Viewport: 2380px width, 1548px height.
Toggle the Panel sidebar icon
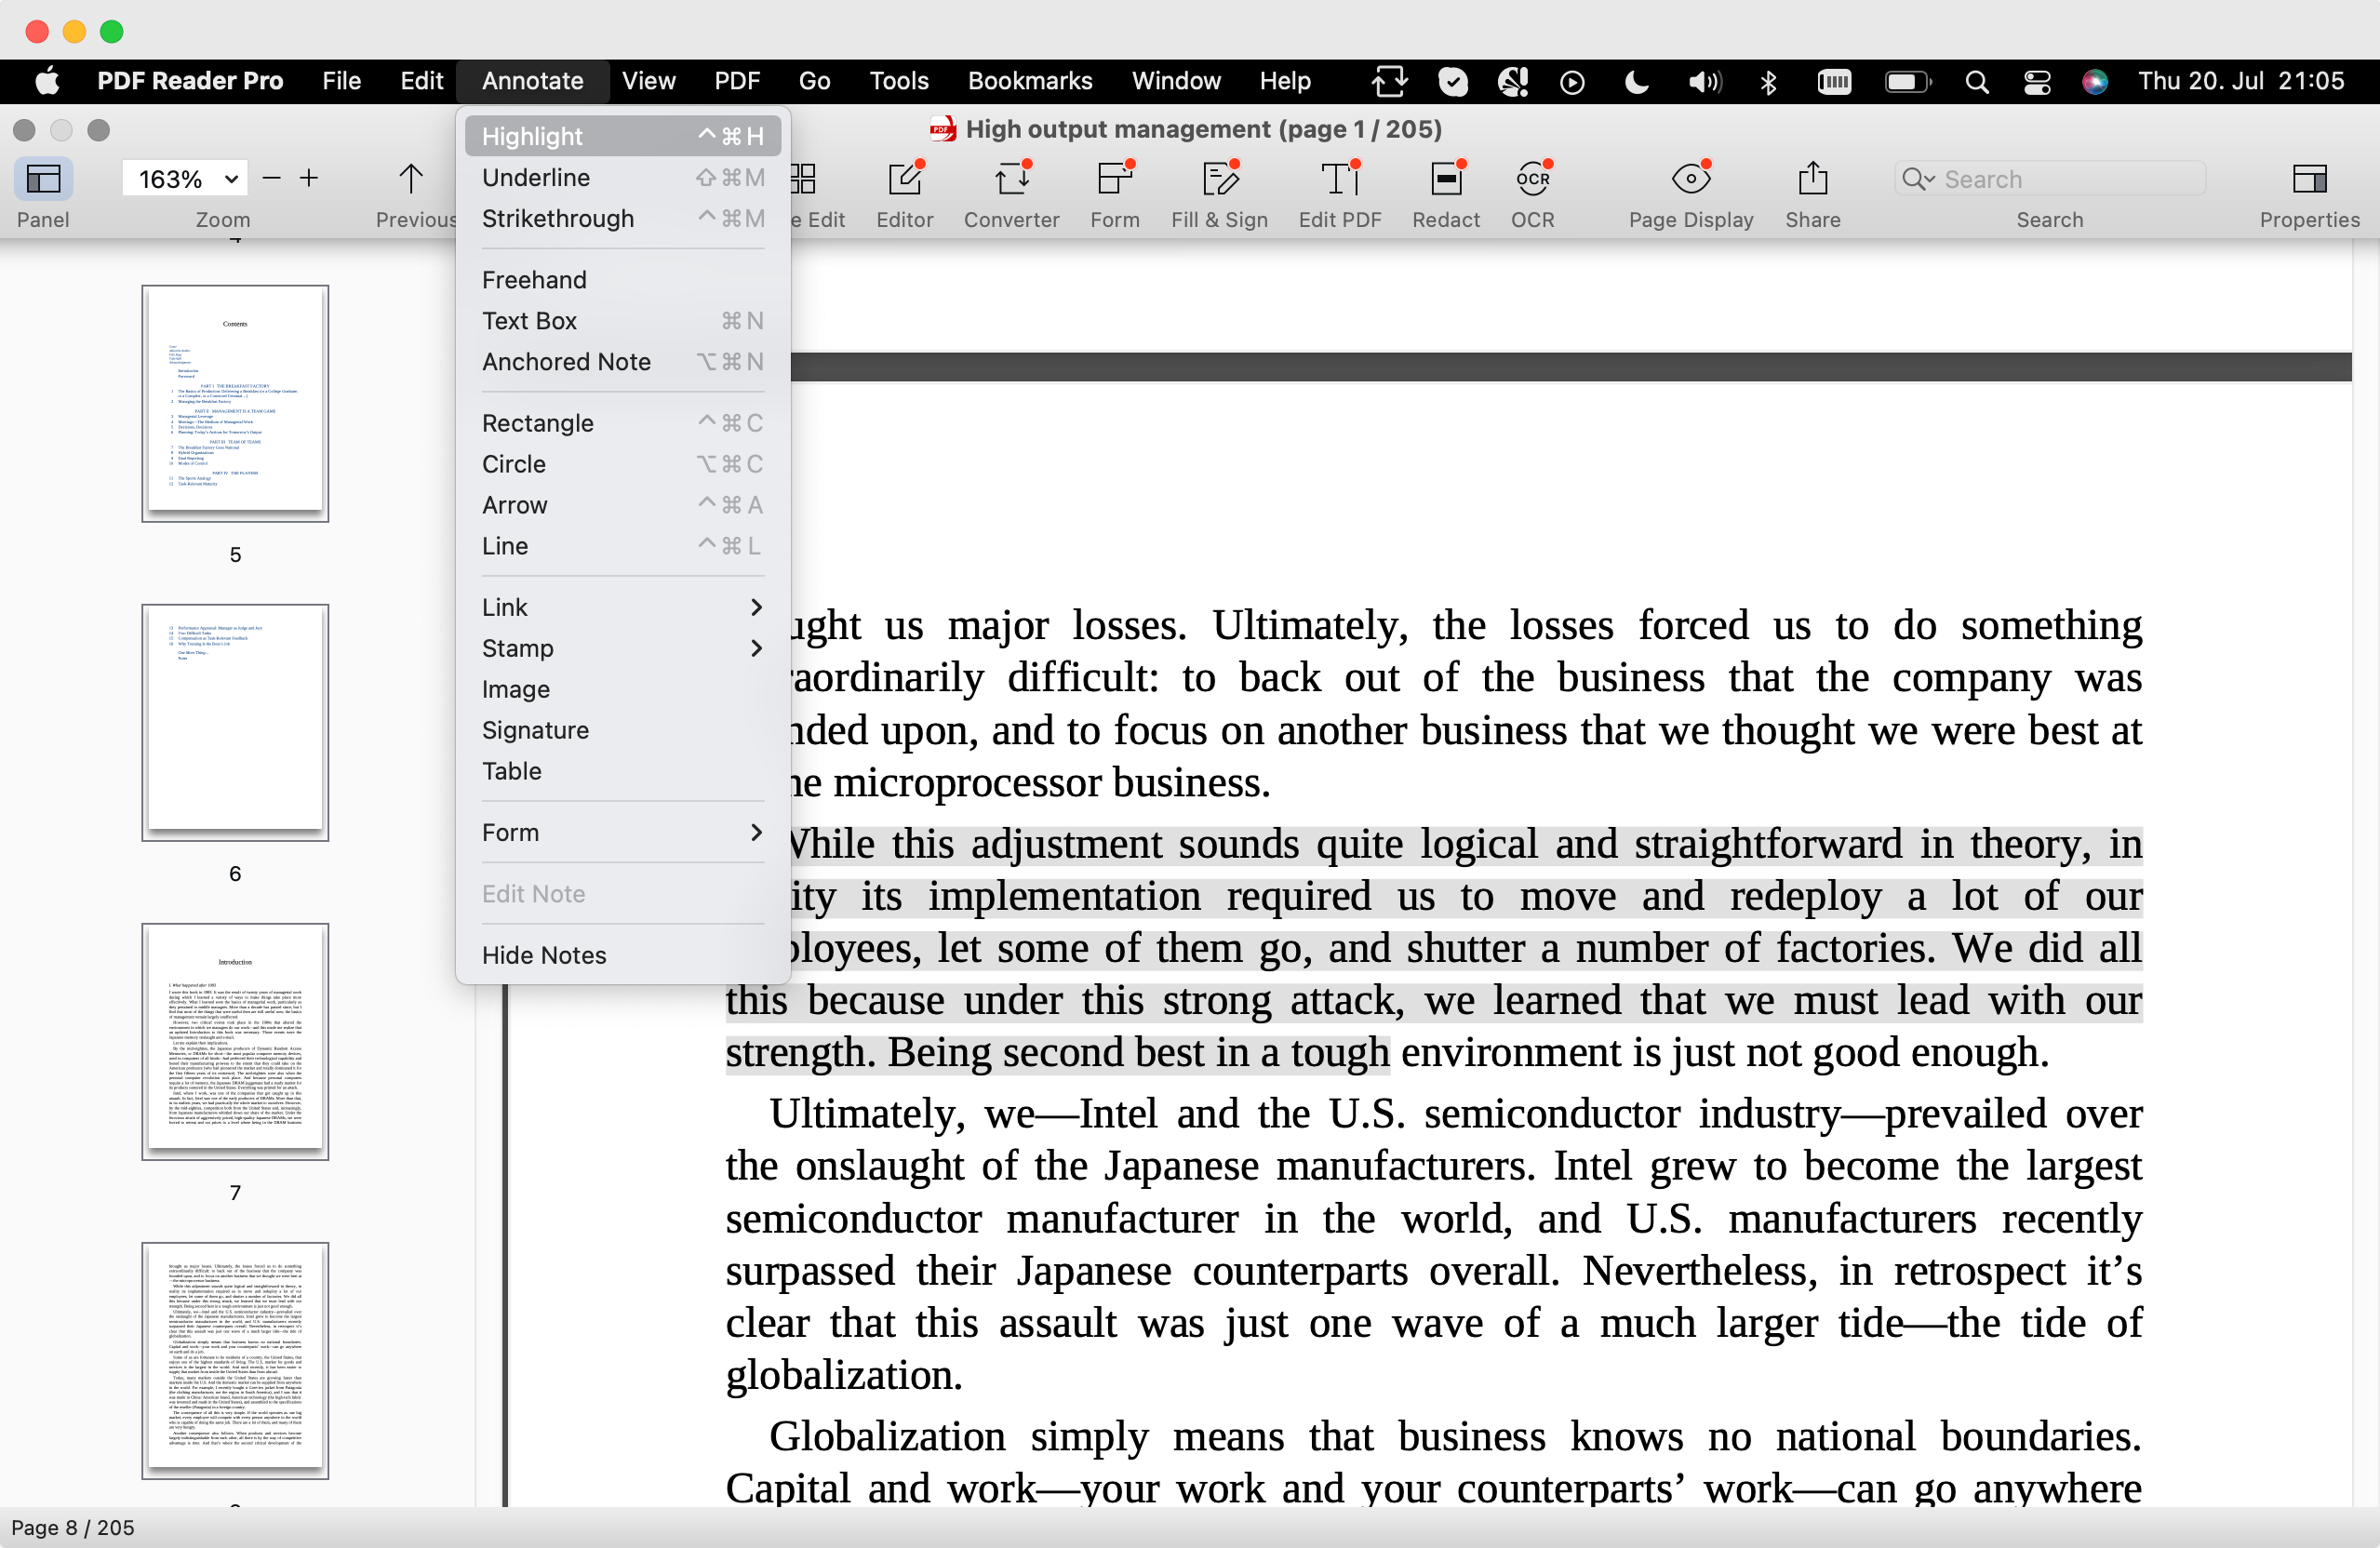click(x=43, y=180)
